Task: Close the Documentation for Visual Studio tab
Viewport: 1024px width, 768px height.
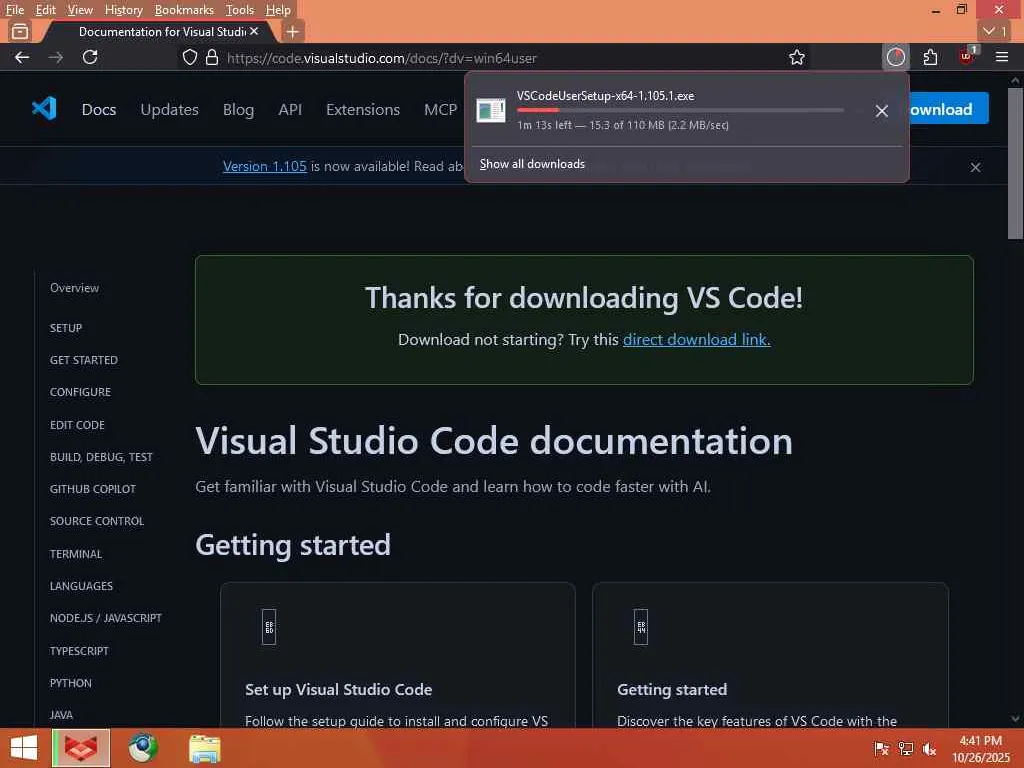Action: tap(254, 31)
